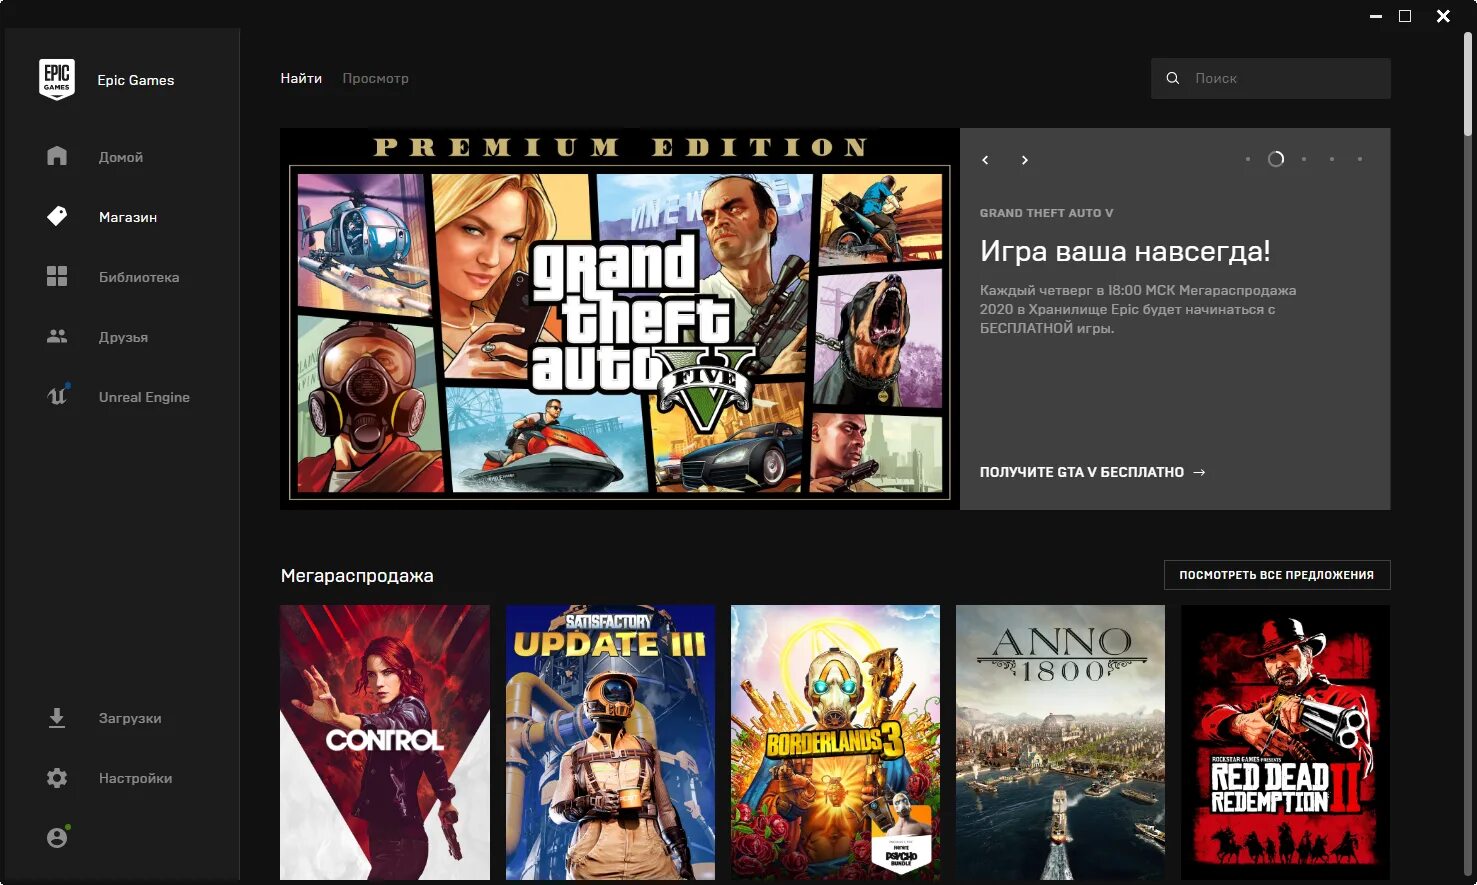Open the Settings gear icon
The width and height of the screenshot is (1477, 885).
coord(57,777)
